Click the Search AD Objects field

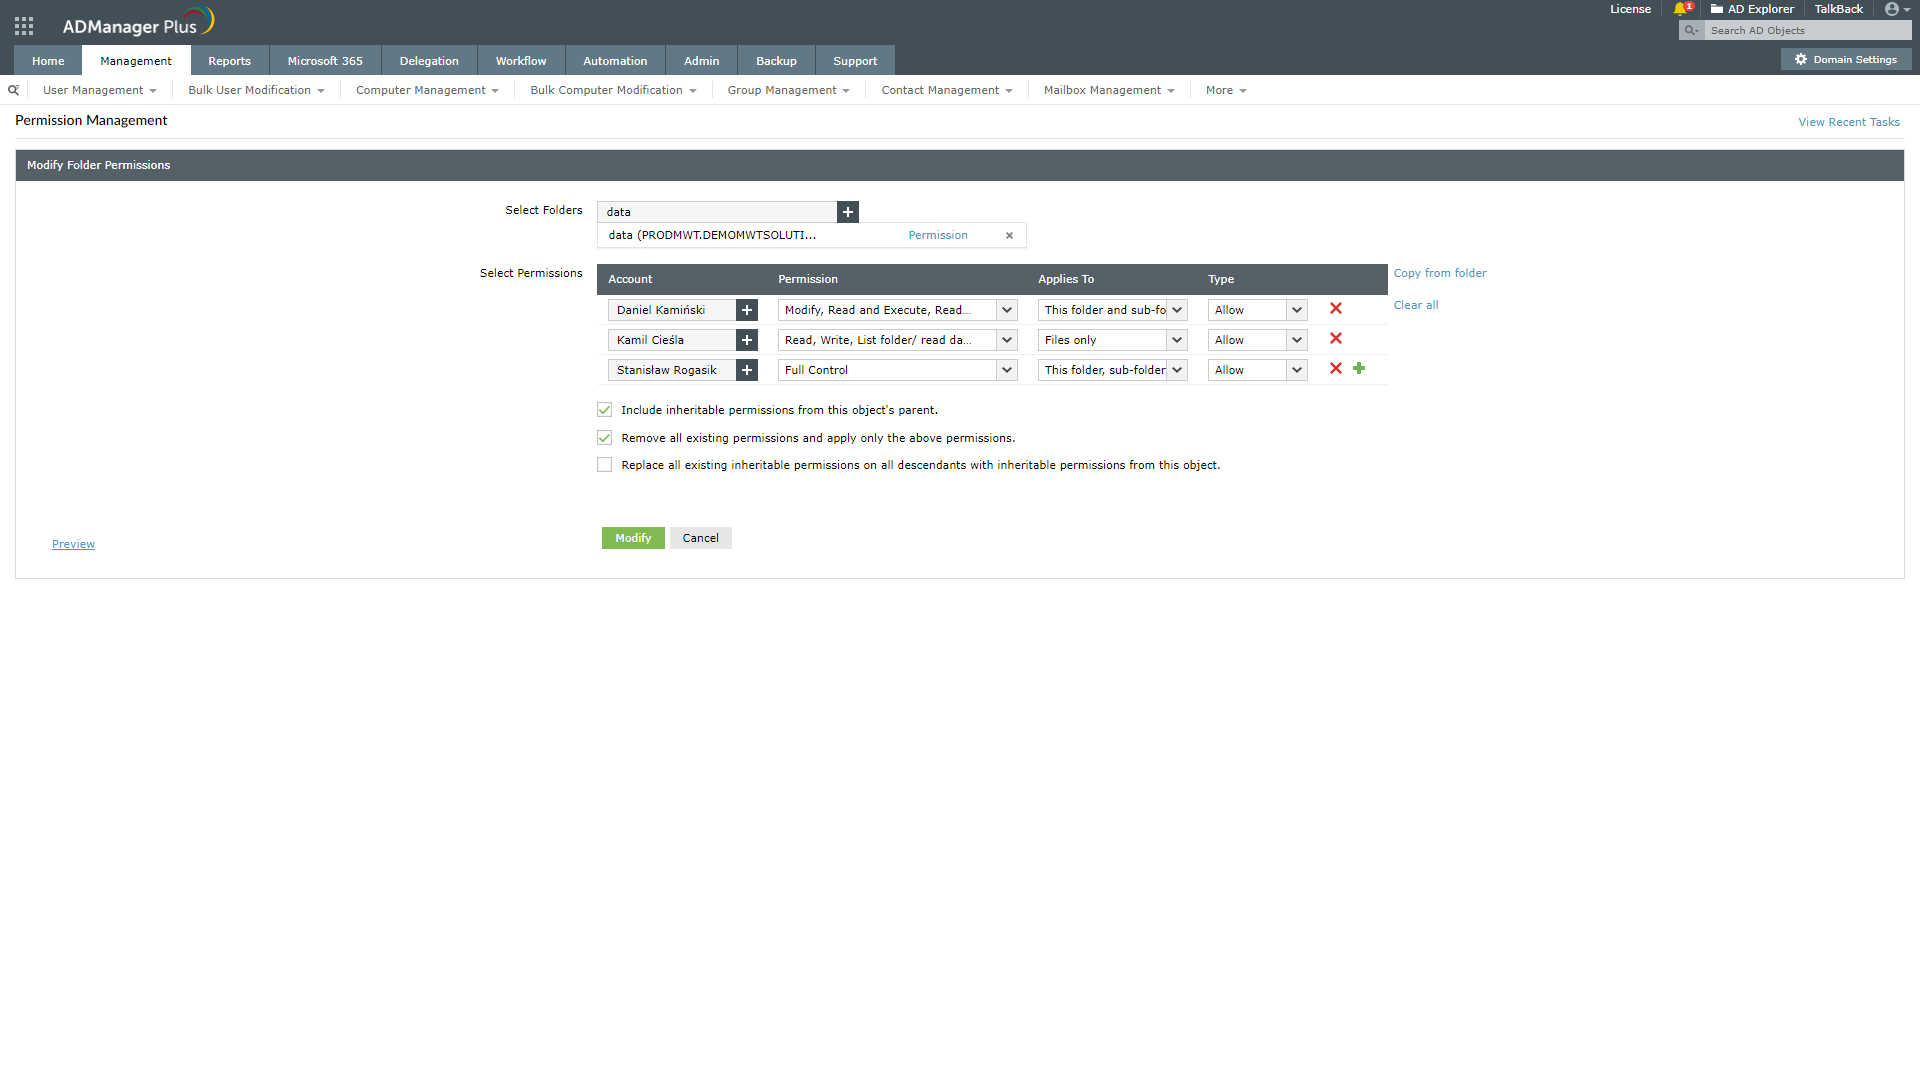(x=1805, y=31)
